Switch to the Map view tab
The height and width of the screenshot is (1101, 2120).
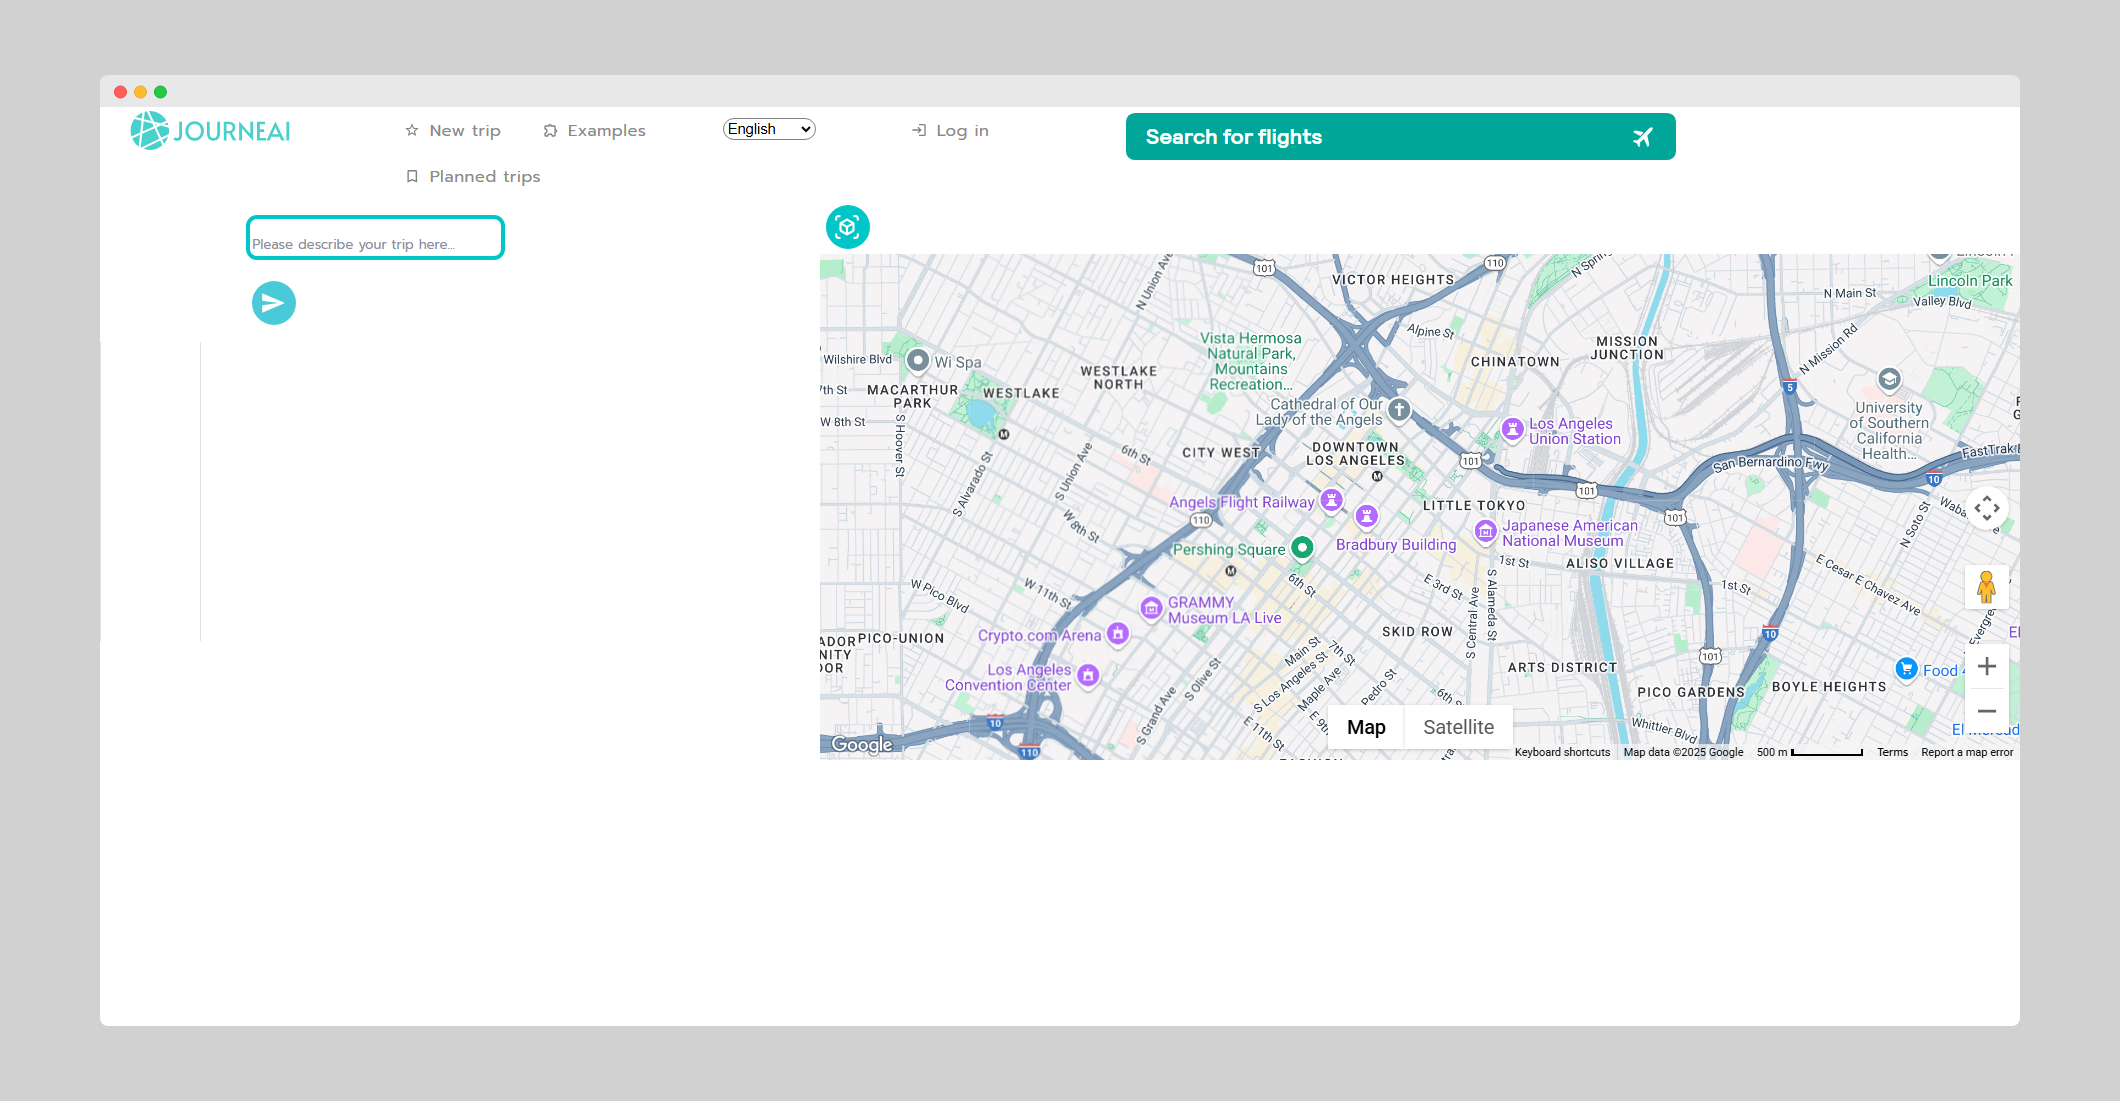[1366, 727]
